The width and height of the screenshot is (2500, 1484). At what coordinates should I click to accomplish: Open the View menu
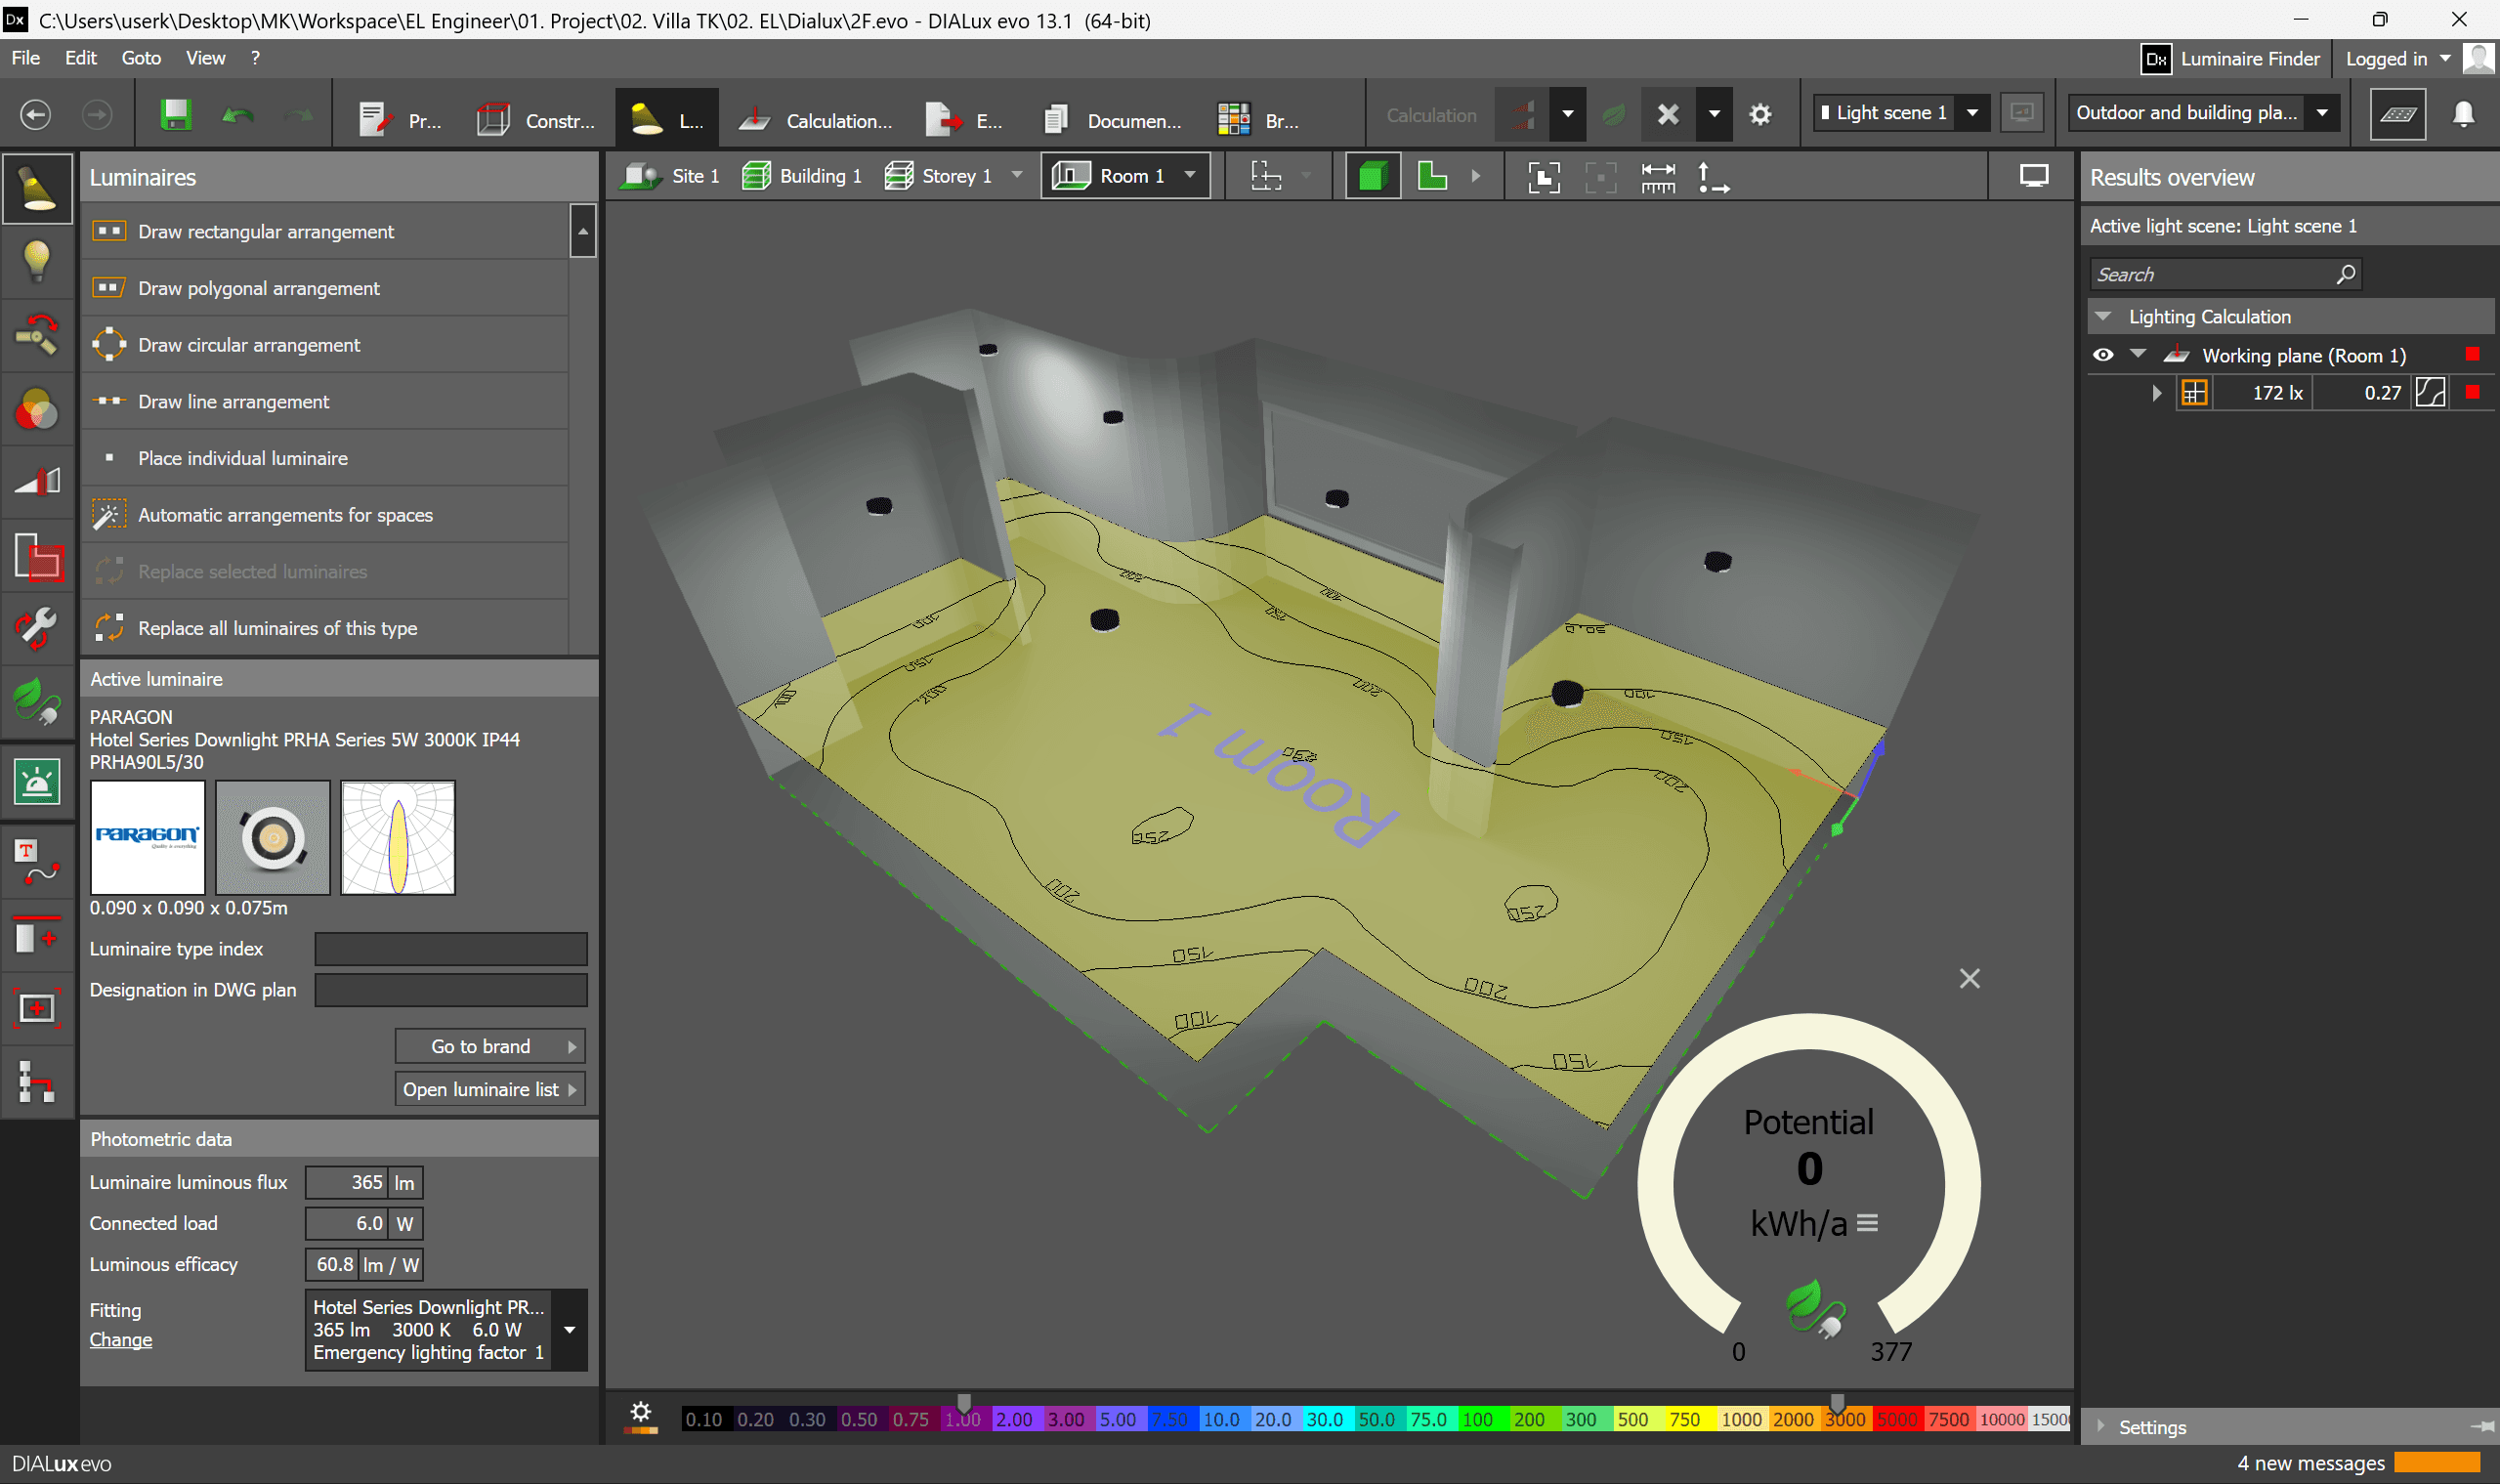pyautogui.click(x=205, y=58)
